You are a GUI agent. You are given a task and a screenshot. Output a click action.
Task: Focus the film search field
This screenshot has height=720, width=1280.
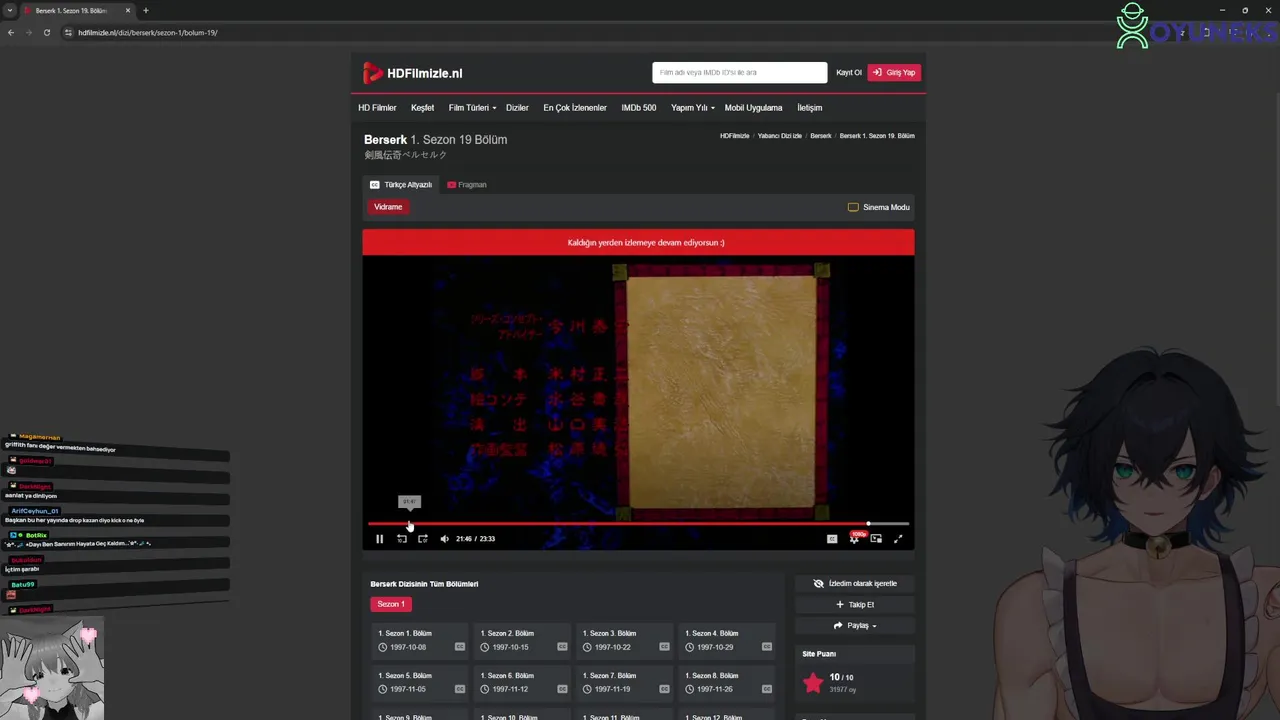point(739,72)
